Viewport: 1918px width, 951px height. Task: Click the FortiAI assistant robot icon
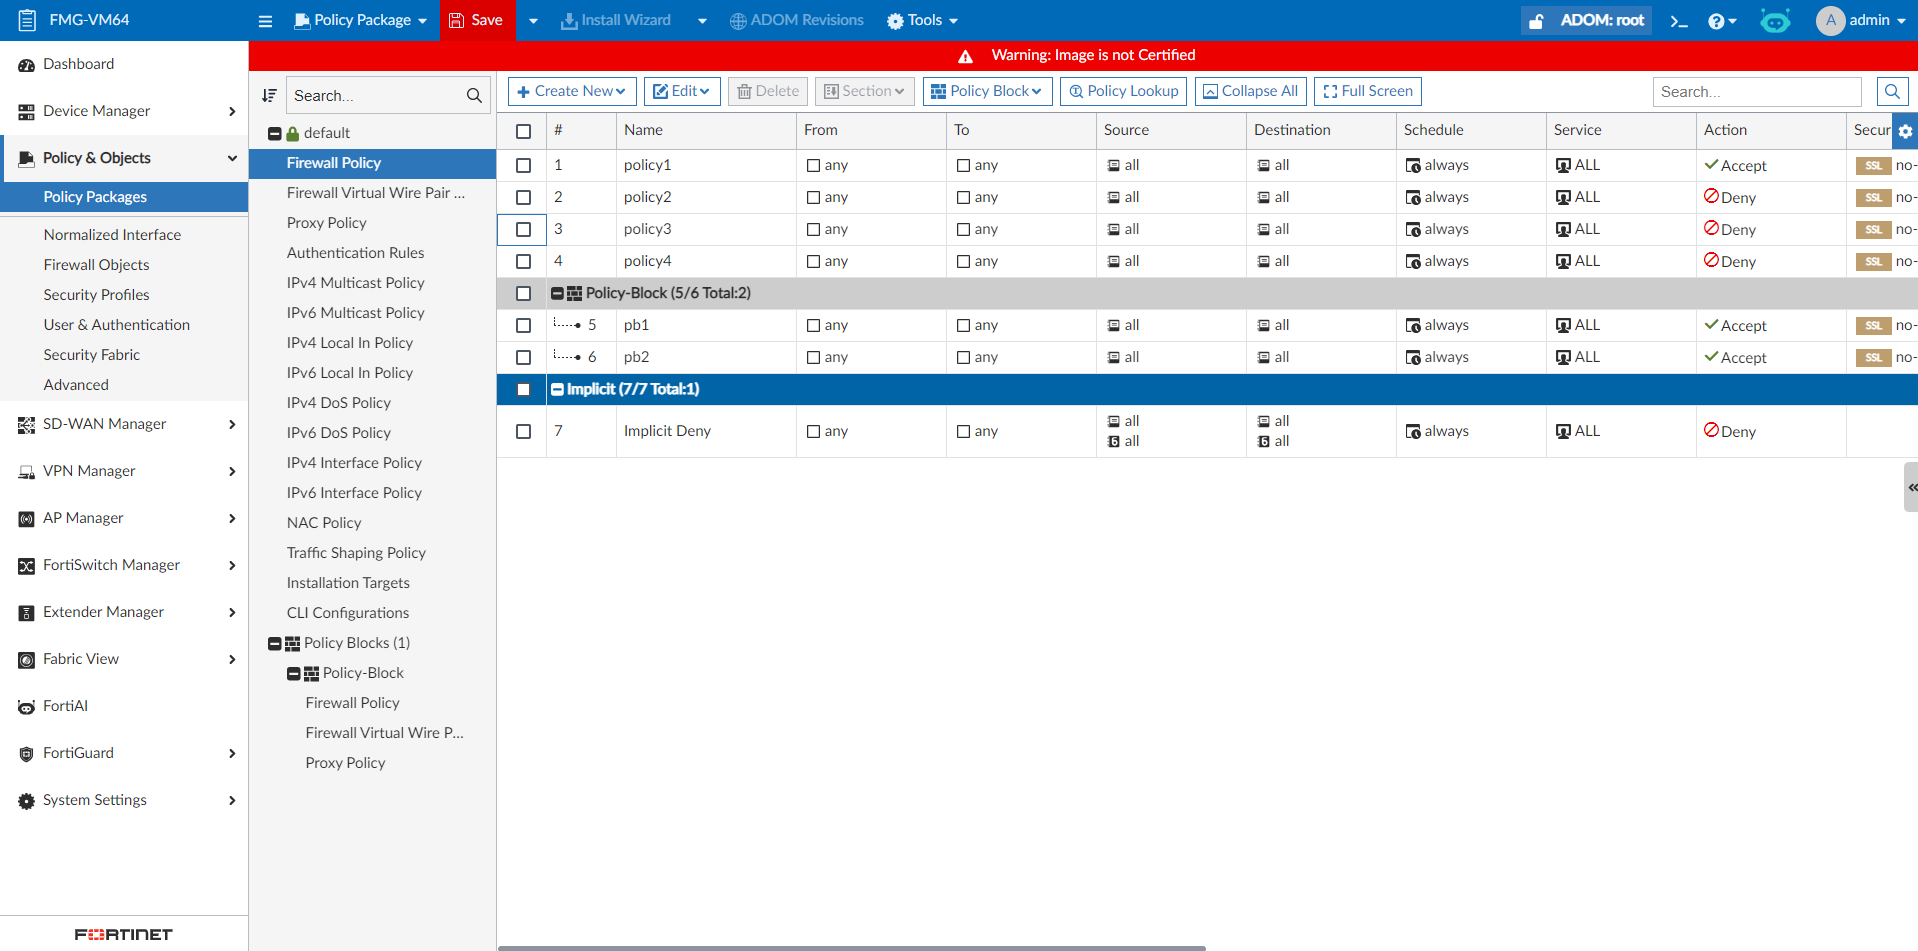(1775, 20)
